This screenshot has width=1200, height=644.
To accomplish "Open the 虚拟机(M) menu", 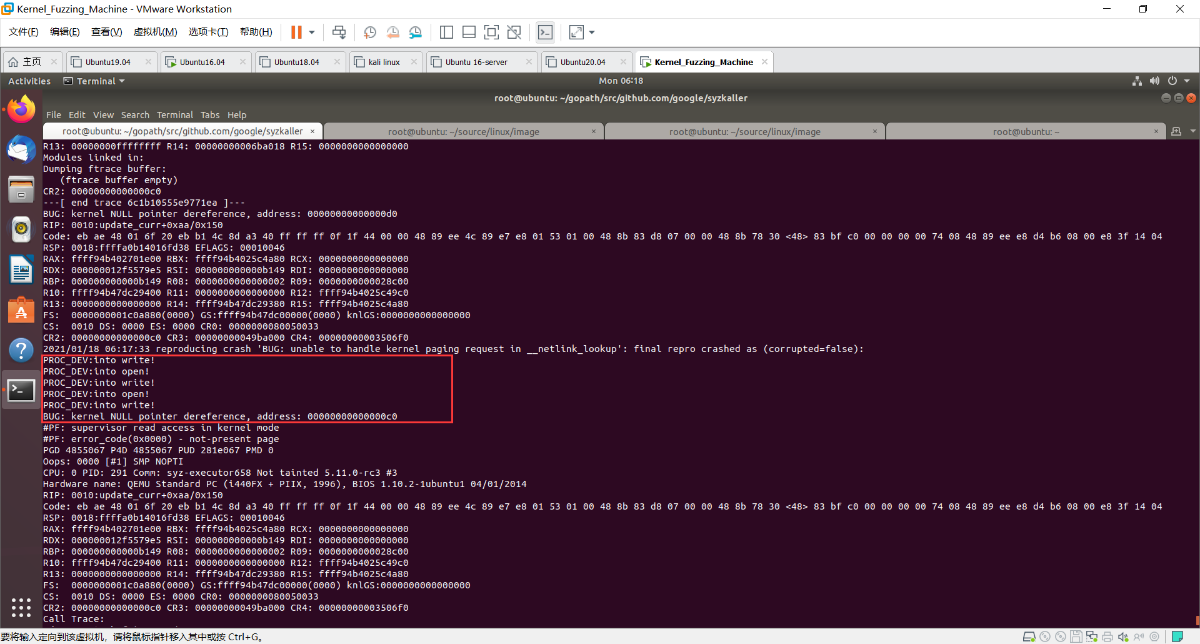I will tap(154, 32).
